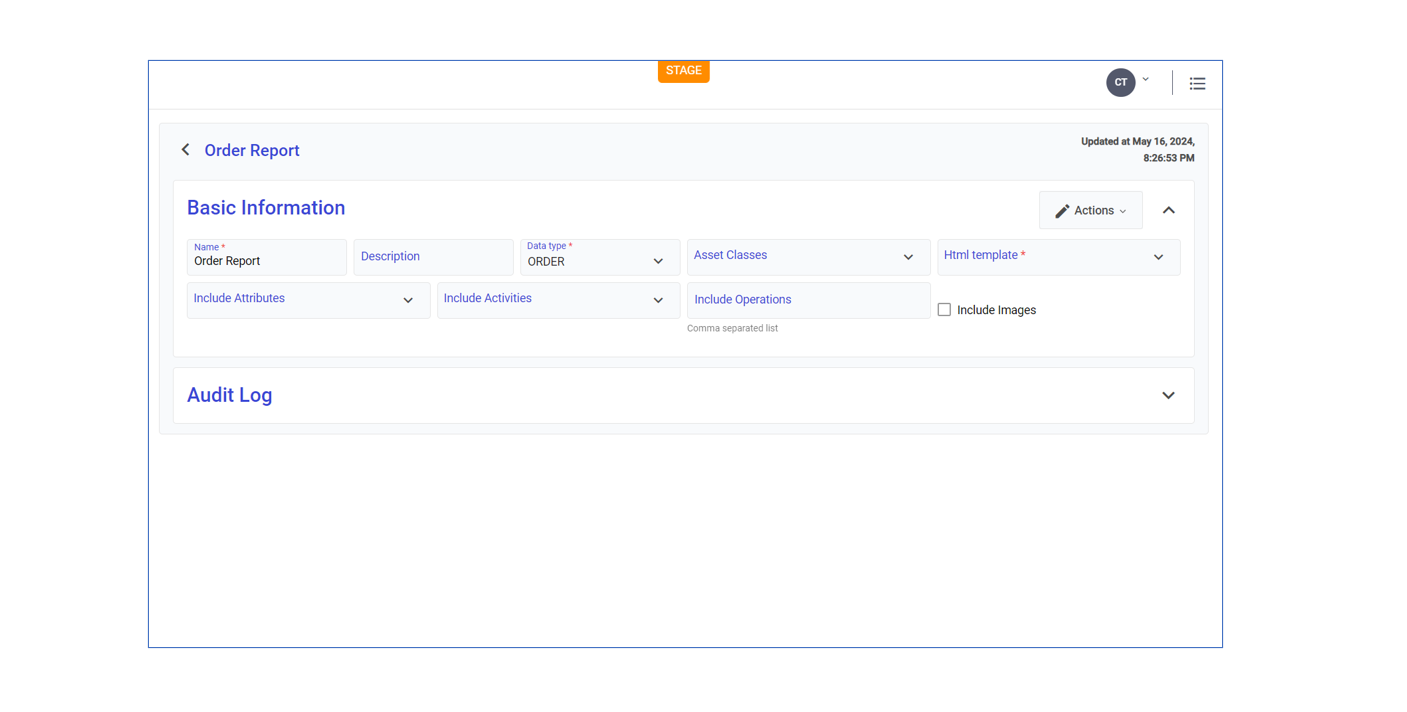Screen dimensions: 1407x712
Task: Click the Order Report page title
Action: (252, 151)
